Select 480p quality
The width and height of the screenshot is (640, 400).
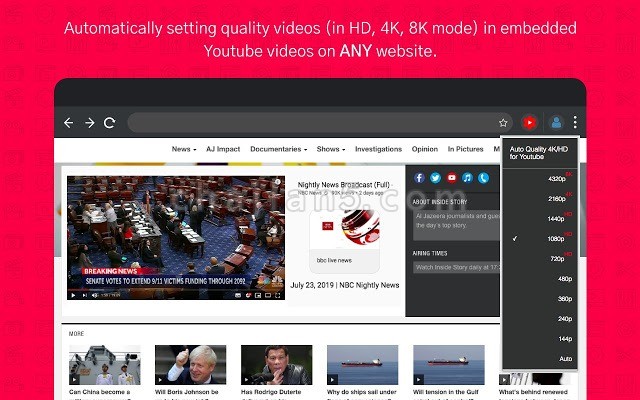(540, 279)
